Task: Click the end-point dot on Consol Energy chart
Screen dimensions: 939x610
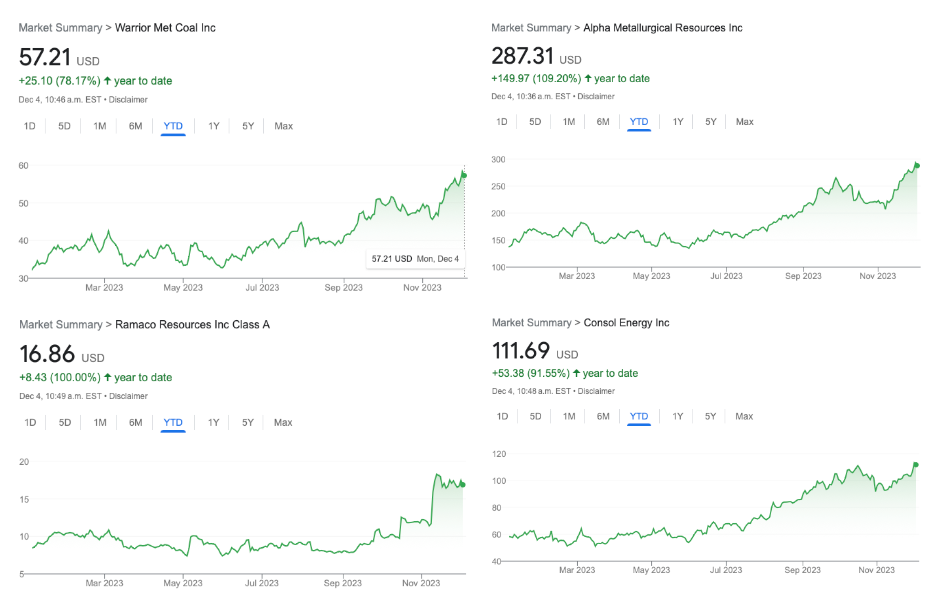Action: click(x=916, y=465)
